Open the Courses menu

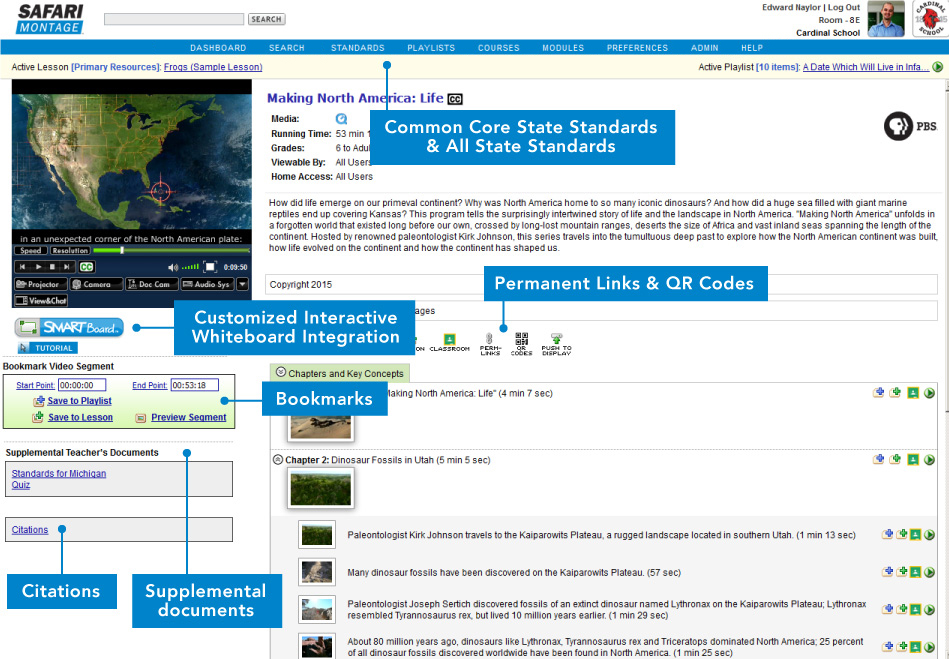499,48
